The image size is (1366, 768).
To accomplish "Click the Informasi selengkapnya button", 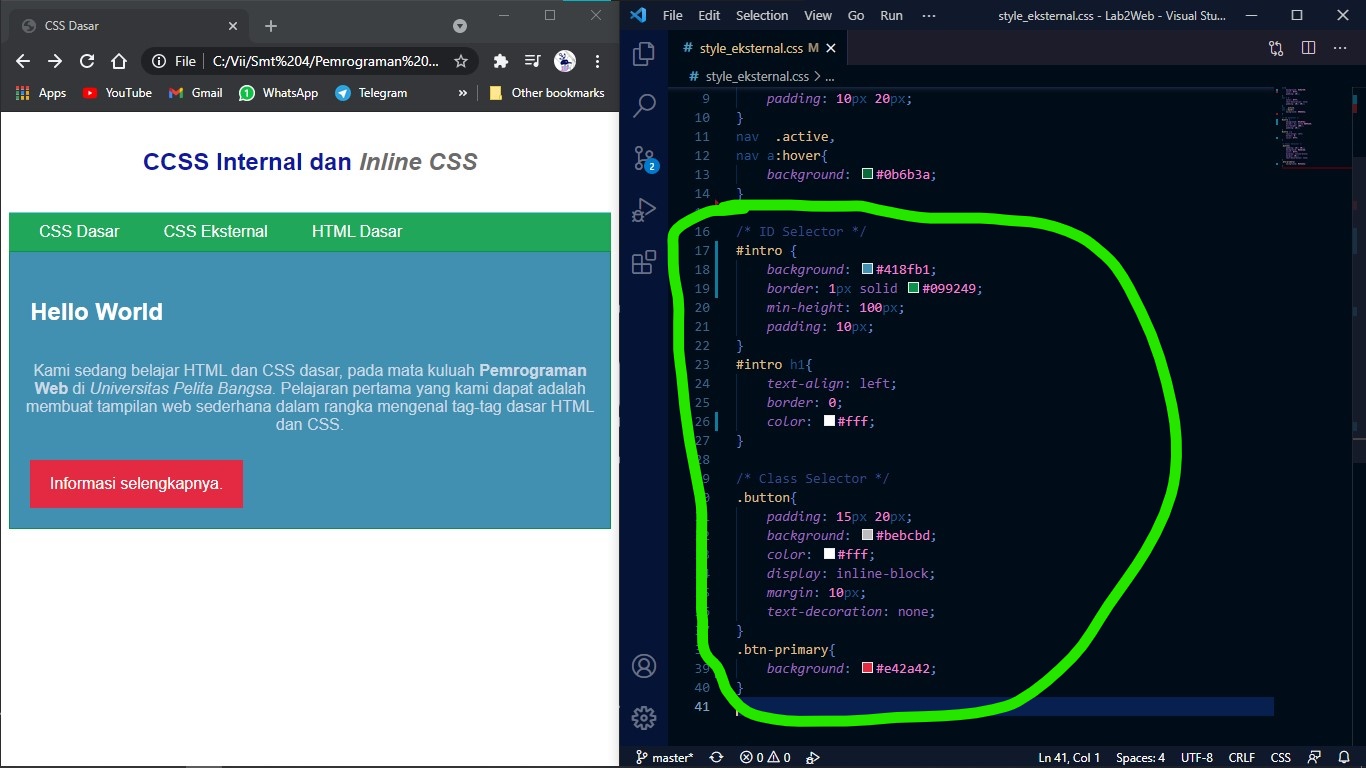I will [x=136, y=483].
